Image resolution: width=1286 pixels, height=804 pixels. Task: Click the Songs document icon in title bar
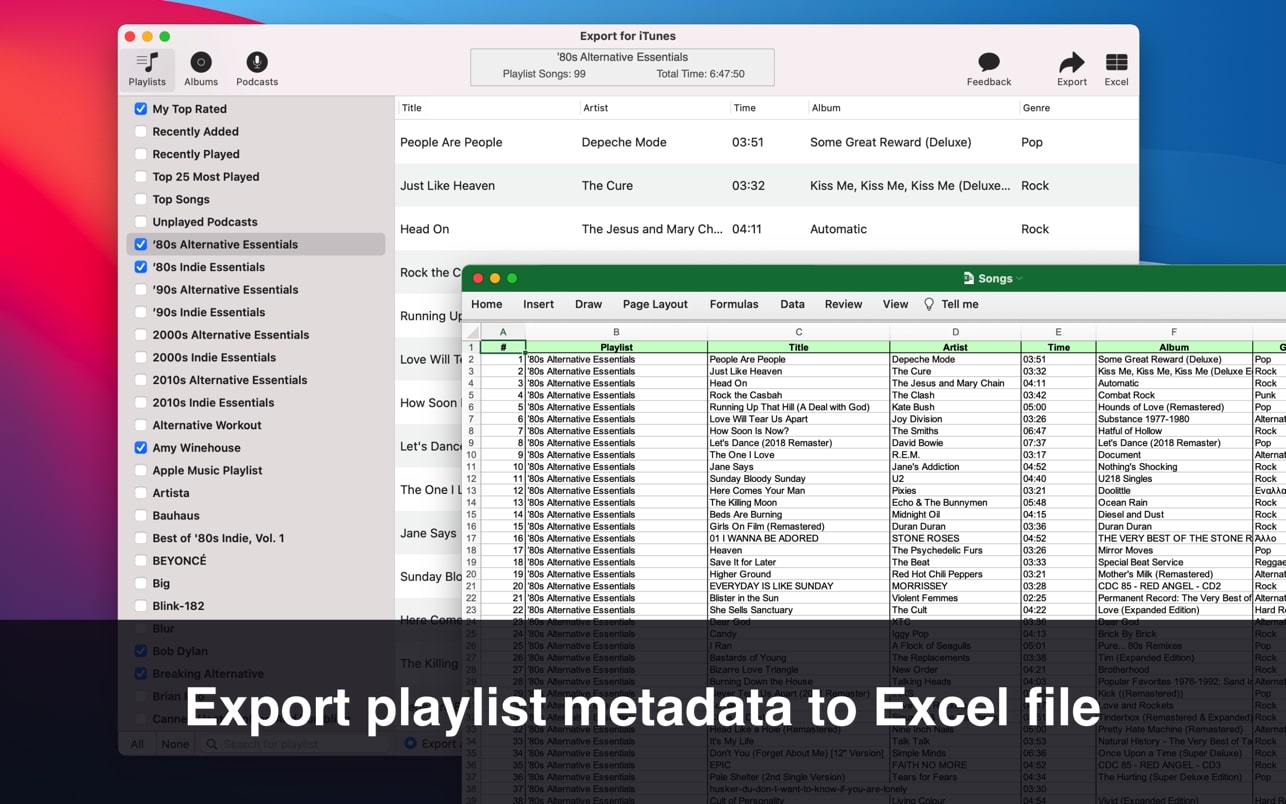968,278
